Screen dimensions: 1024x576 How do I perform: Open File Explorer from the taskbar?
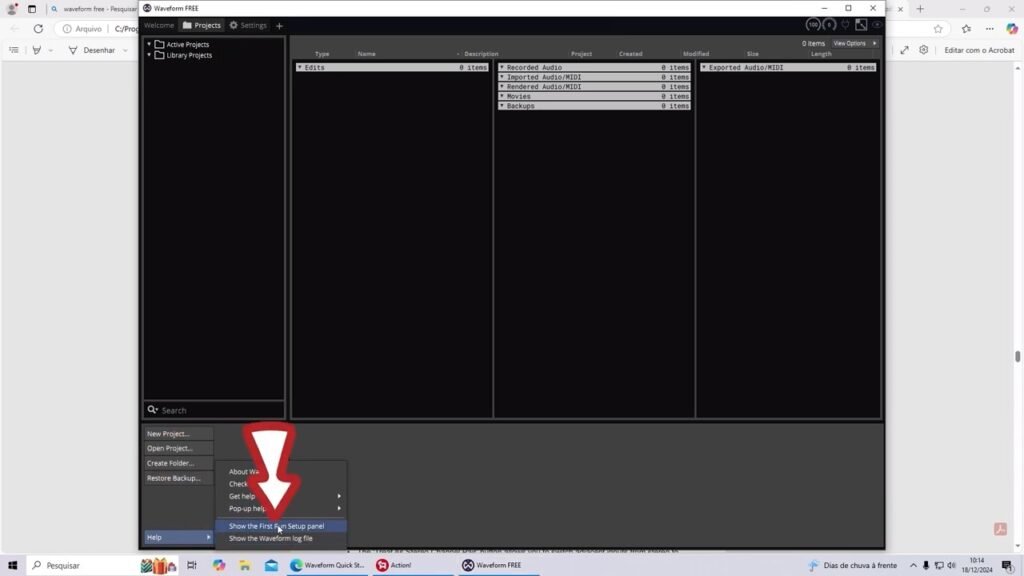[x=245, y=566]
